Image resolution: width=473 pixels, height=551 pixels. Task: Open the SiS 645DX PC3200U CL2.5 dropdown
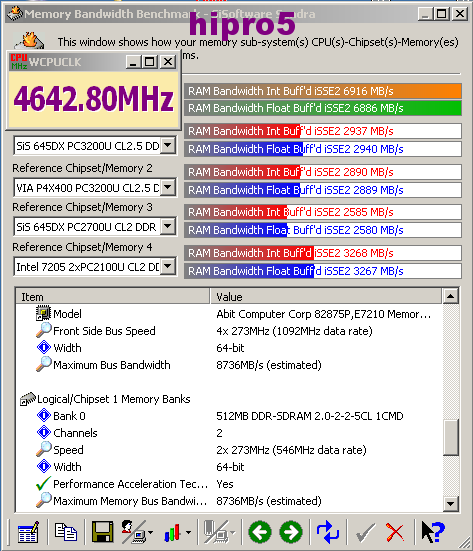pos(168,145)
